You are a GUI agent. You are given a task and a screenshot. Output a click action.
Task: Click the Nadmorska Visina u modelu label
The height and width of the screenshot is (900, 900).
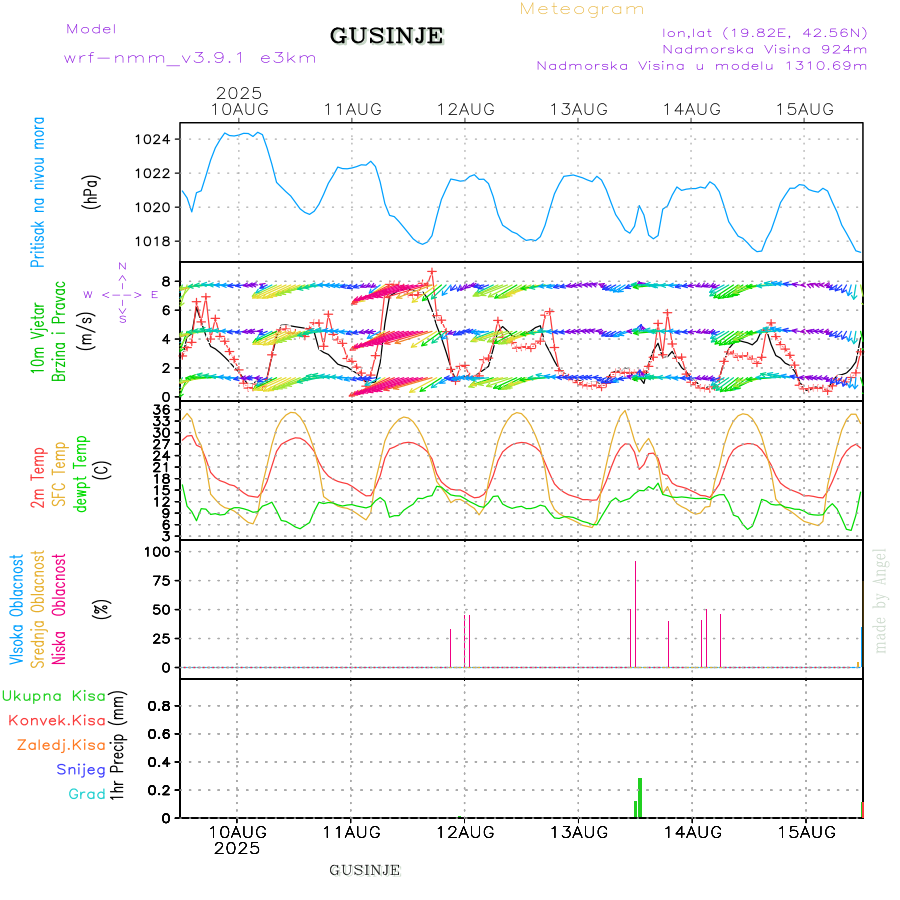701,66
